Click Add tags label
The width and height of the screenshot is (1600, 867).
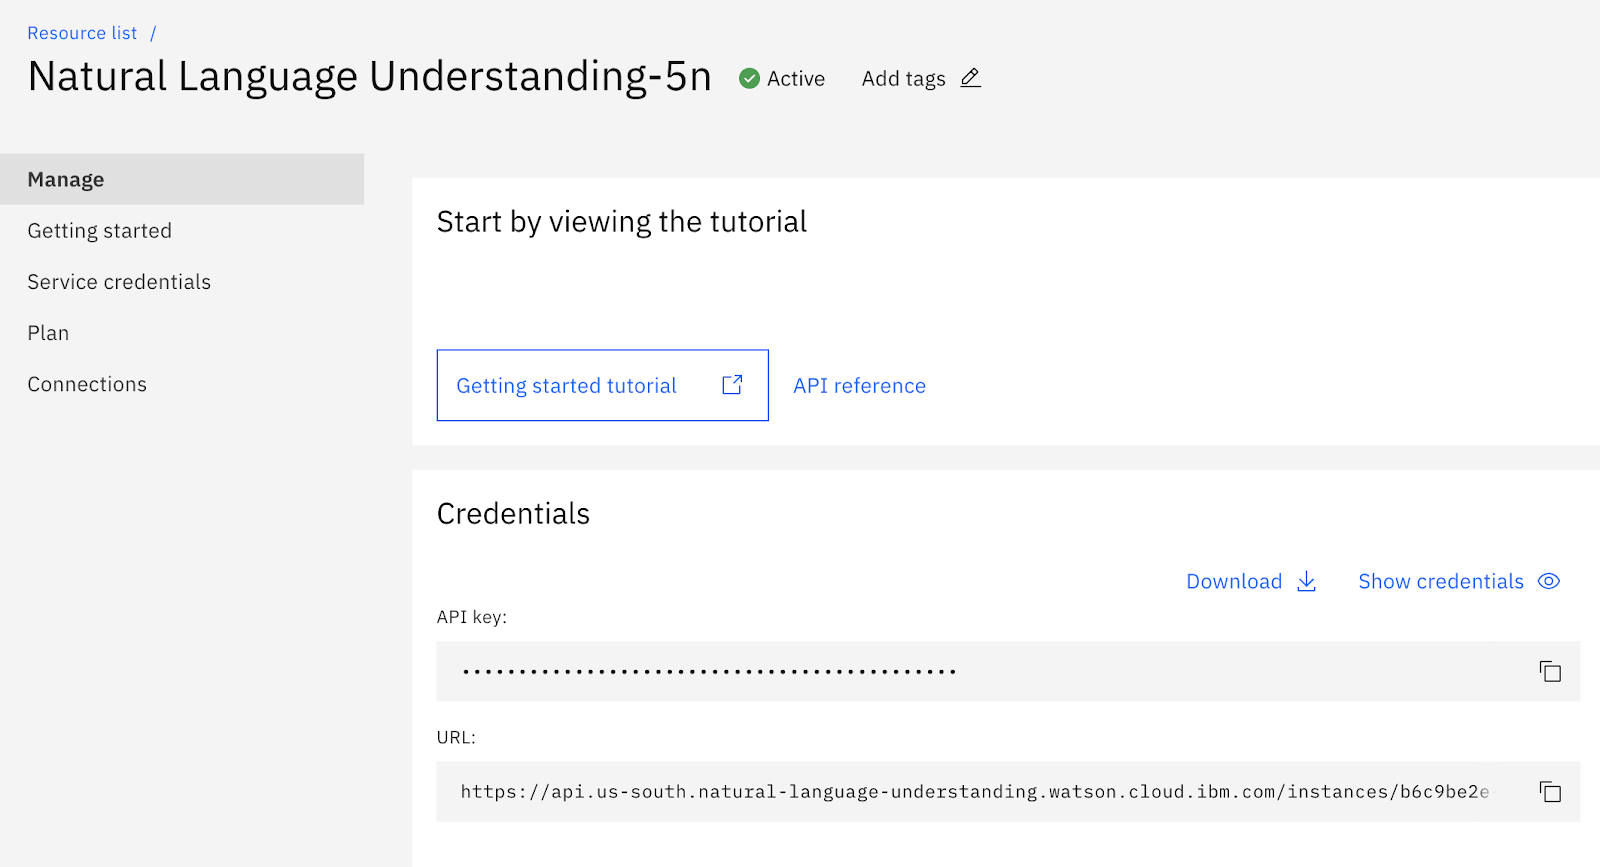coord(903,79)
